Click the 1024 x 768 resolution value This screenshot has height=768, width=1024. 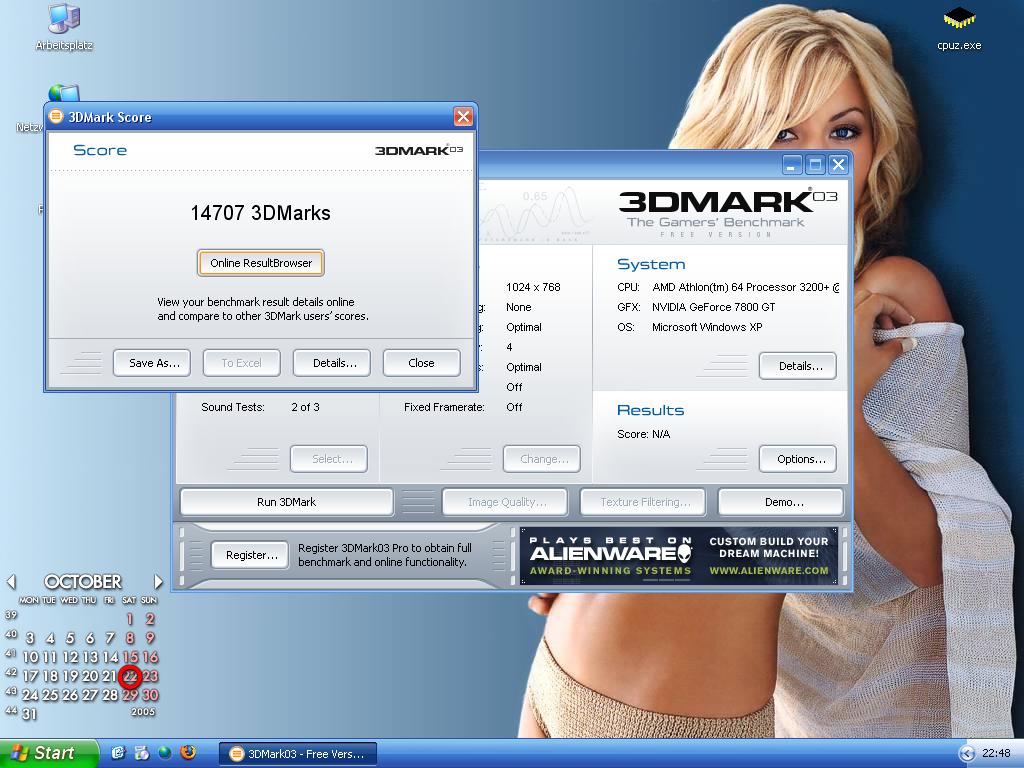533,287
